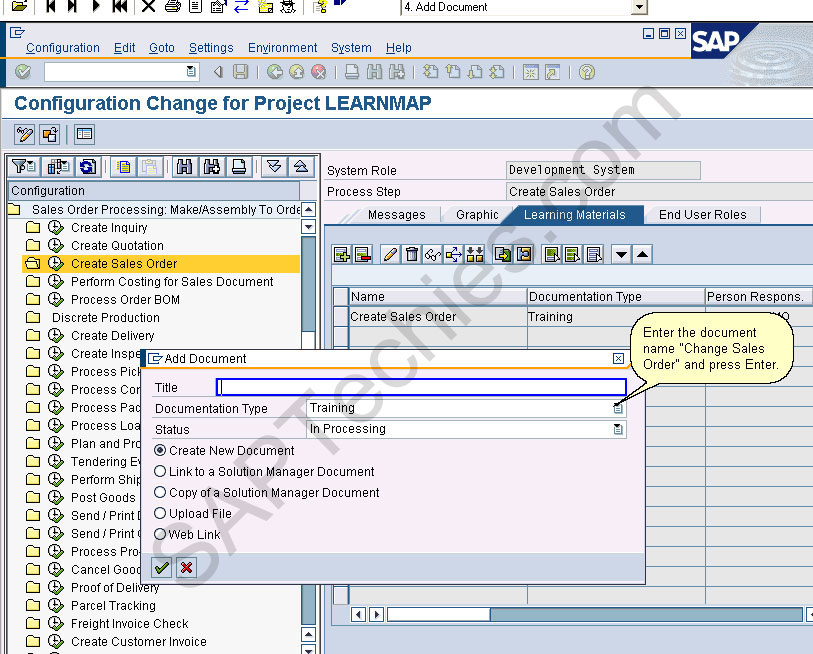Click the yellow Exit arrow icon
The image size is (813, 654).
click(297, 72)
